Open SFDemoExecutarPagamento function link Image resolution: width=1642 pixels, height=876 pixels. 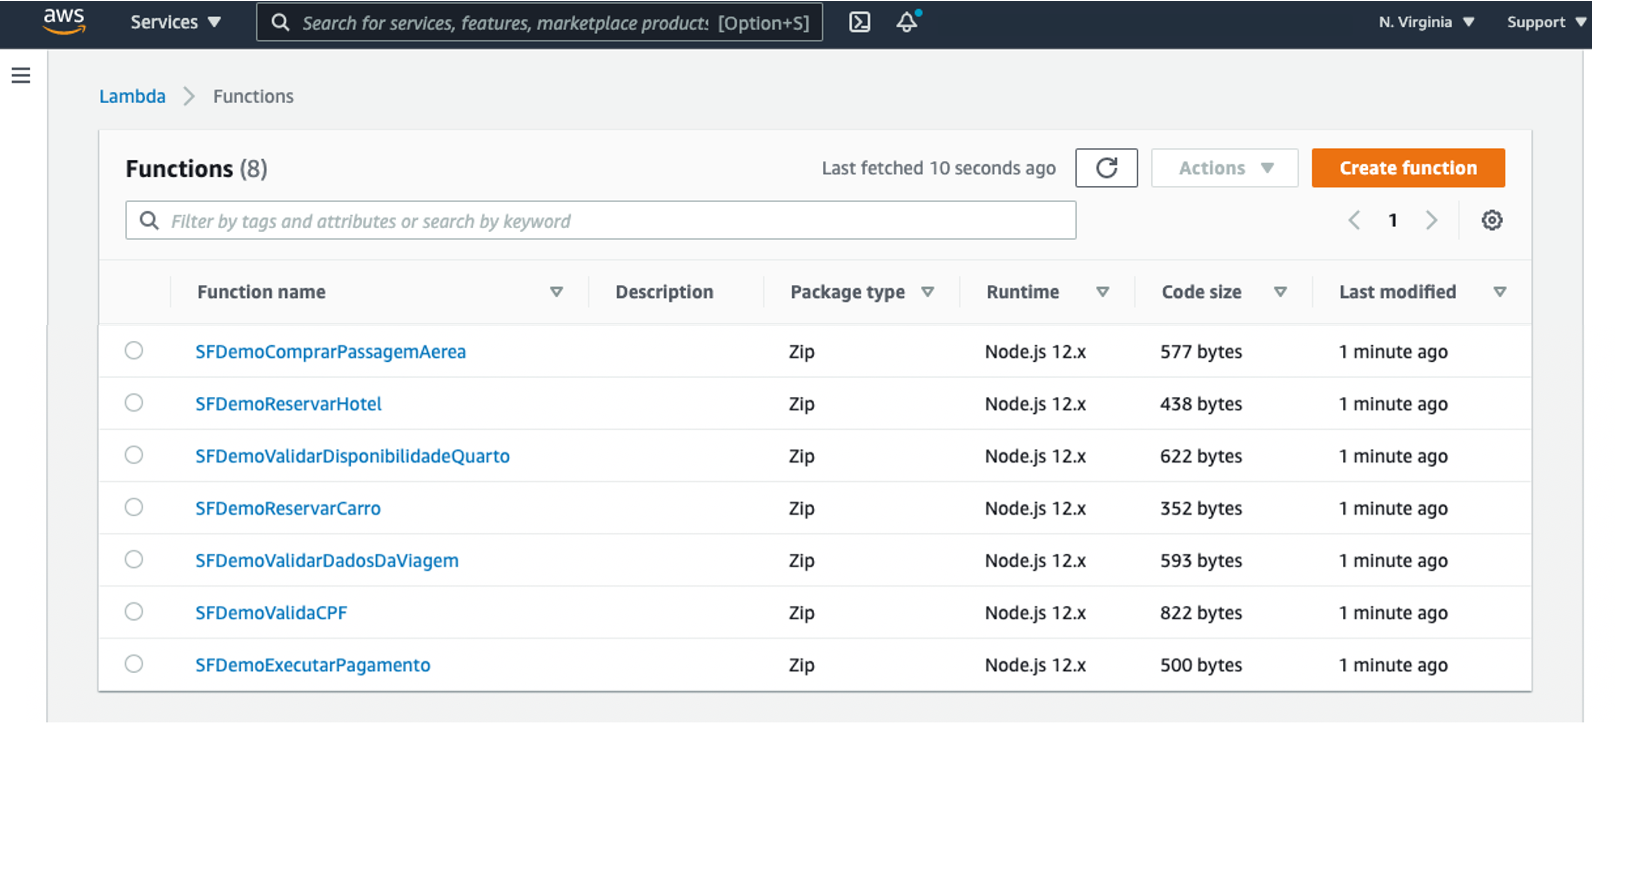point(313,665)
